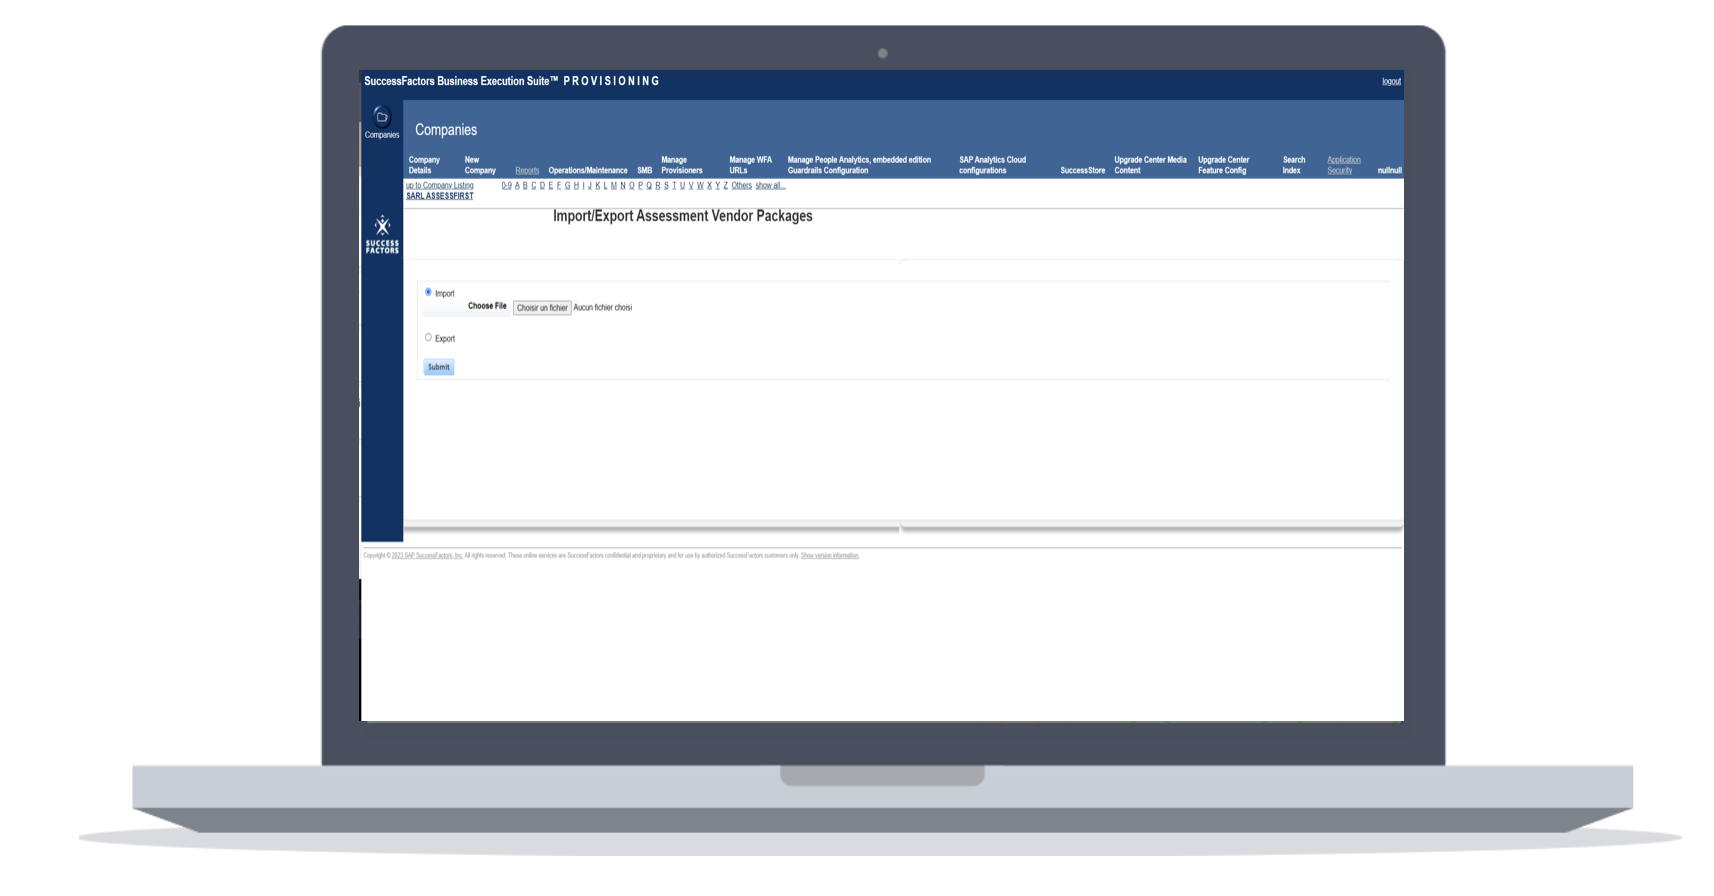
Task: Filter companies by the 'Others' link
Action: coord(741,186)
